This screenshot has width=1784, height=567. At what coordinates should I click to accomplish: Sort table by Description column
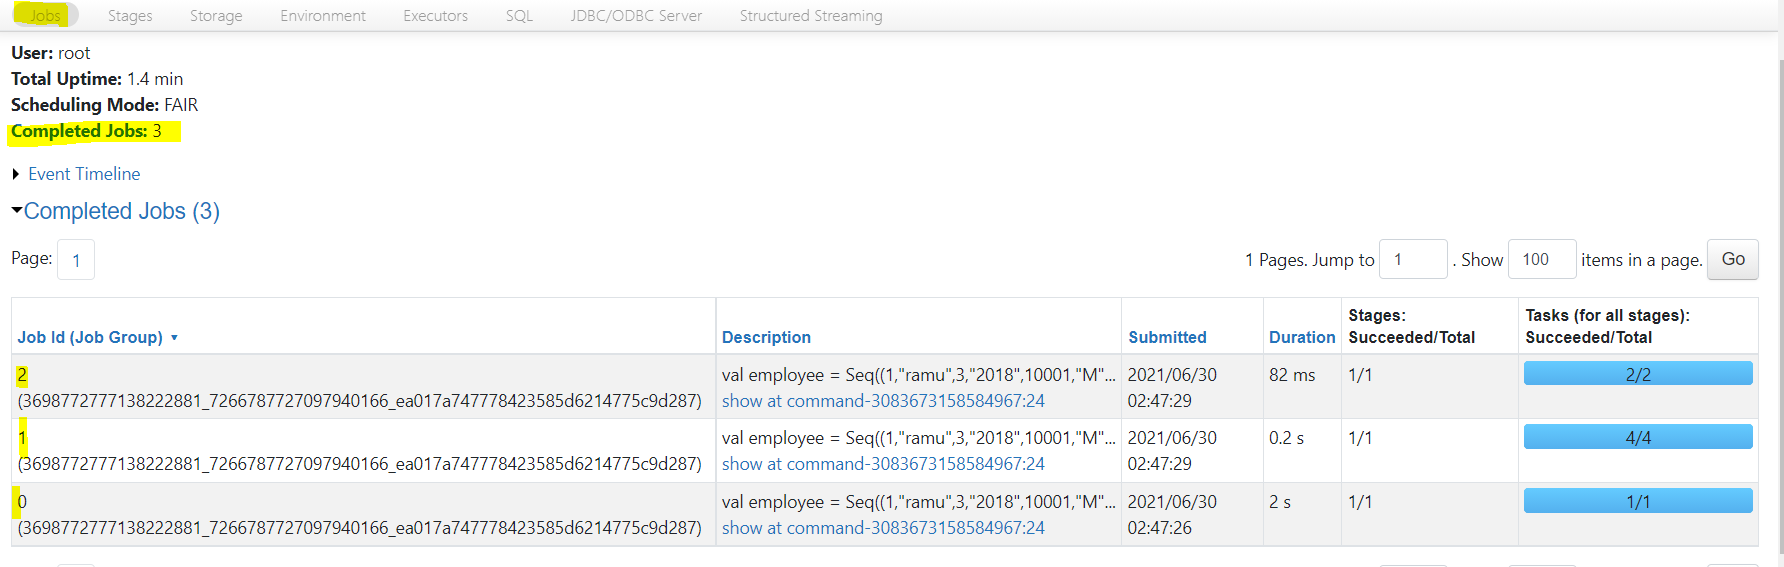pos(766,338)
